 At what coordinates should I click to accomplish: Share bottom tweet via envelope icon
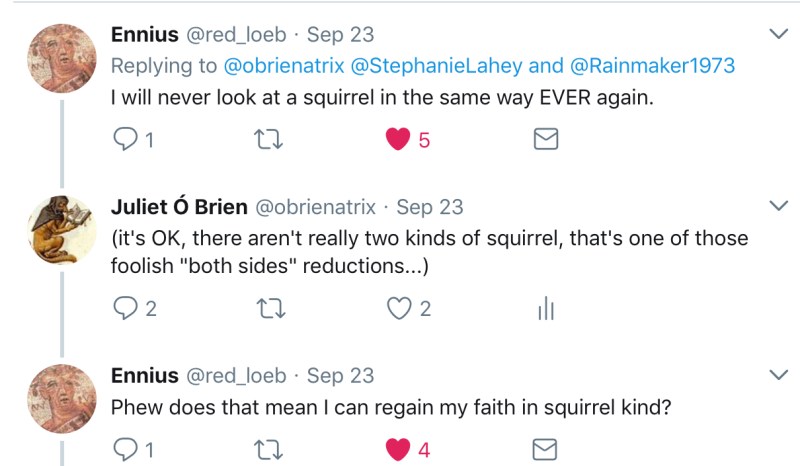point(545,449)
